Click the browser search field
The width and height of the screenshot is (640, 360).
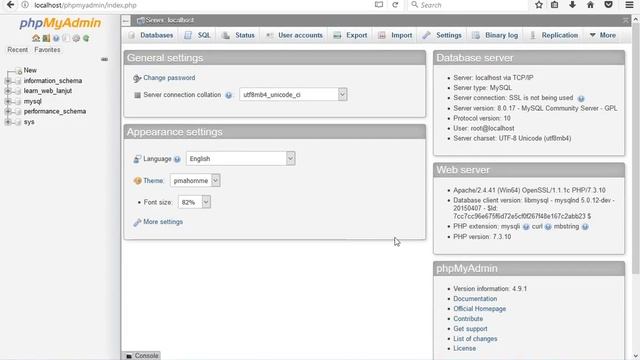pyautogui.click(x=467, y=5)
